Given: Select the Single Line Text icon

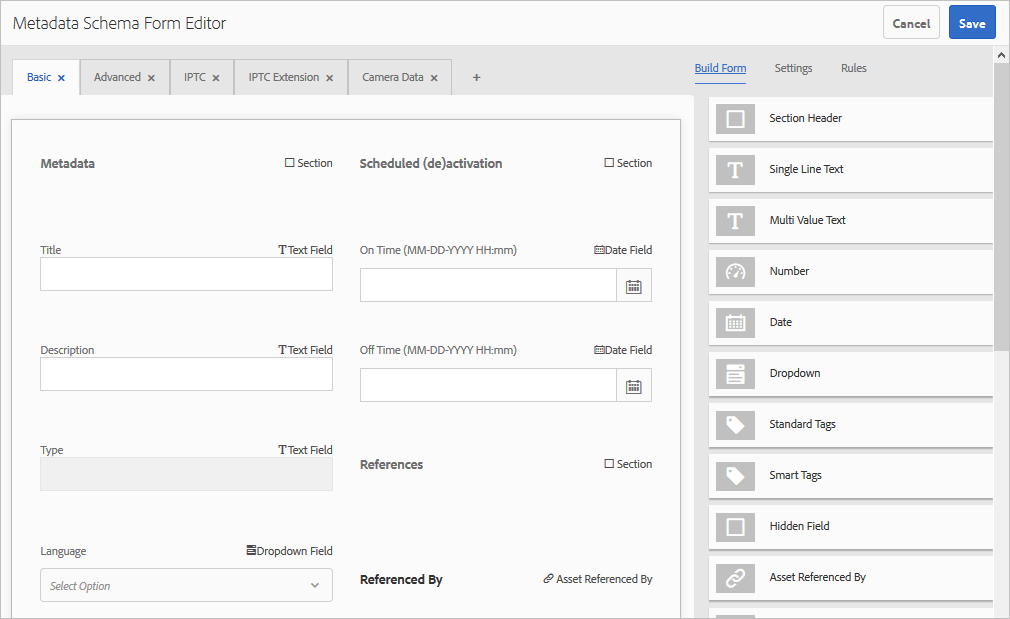Looking at the screenshot, I should (x=735, y=170).
